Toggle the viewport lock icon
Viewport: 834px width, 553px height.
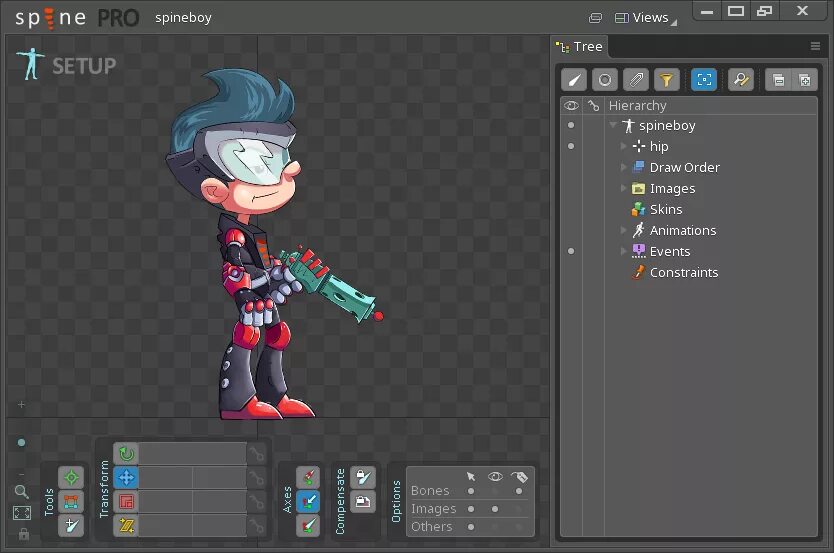tap(23, 533)
